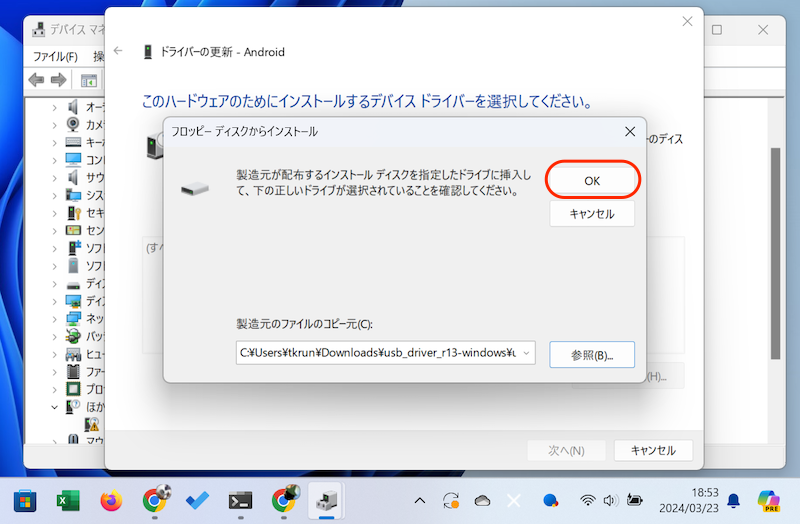
Task: Select the unknown device with warning icon
Action: [x=92, y=424]
